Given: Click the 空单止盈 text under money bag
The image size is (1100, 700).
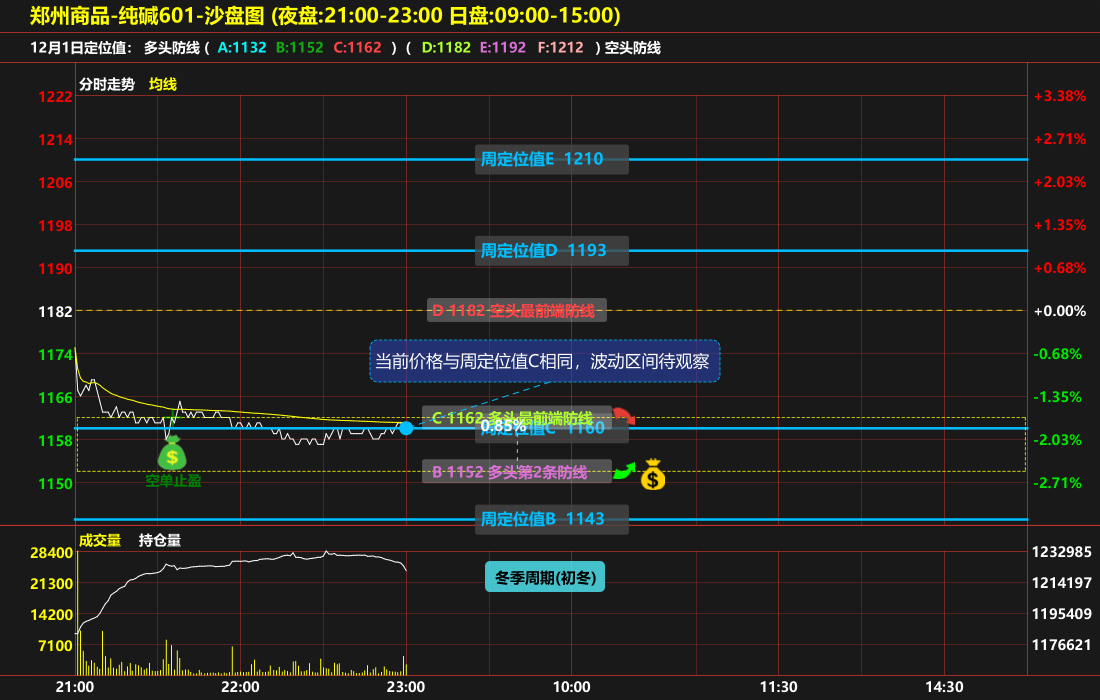Looking at the screenshot, I should [x=172, y=481].
